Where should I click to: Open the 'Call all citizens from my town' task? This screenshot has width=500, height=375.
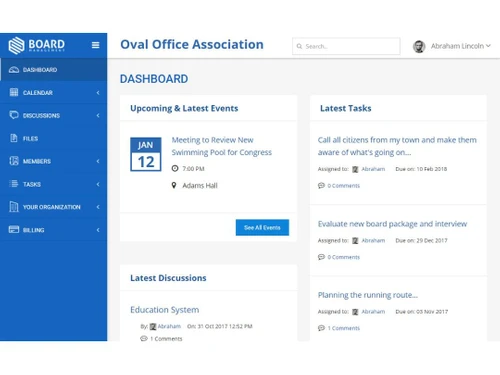pyautogui.click(x=397, y=146)
